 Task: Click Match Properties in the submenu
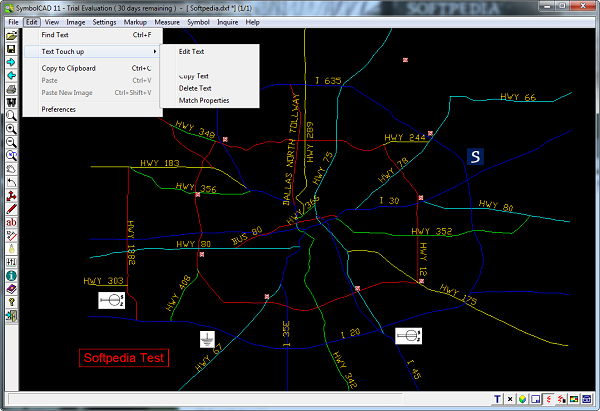(204, 100)
